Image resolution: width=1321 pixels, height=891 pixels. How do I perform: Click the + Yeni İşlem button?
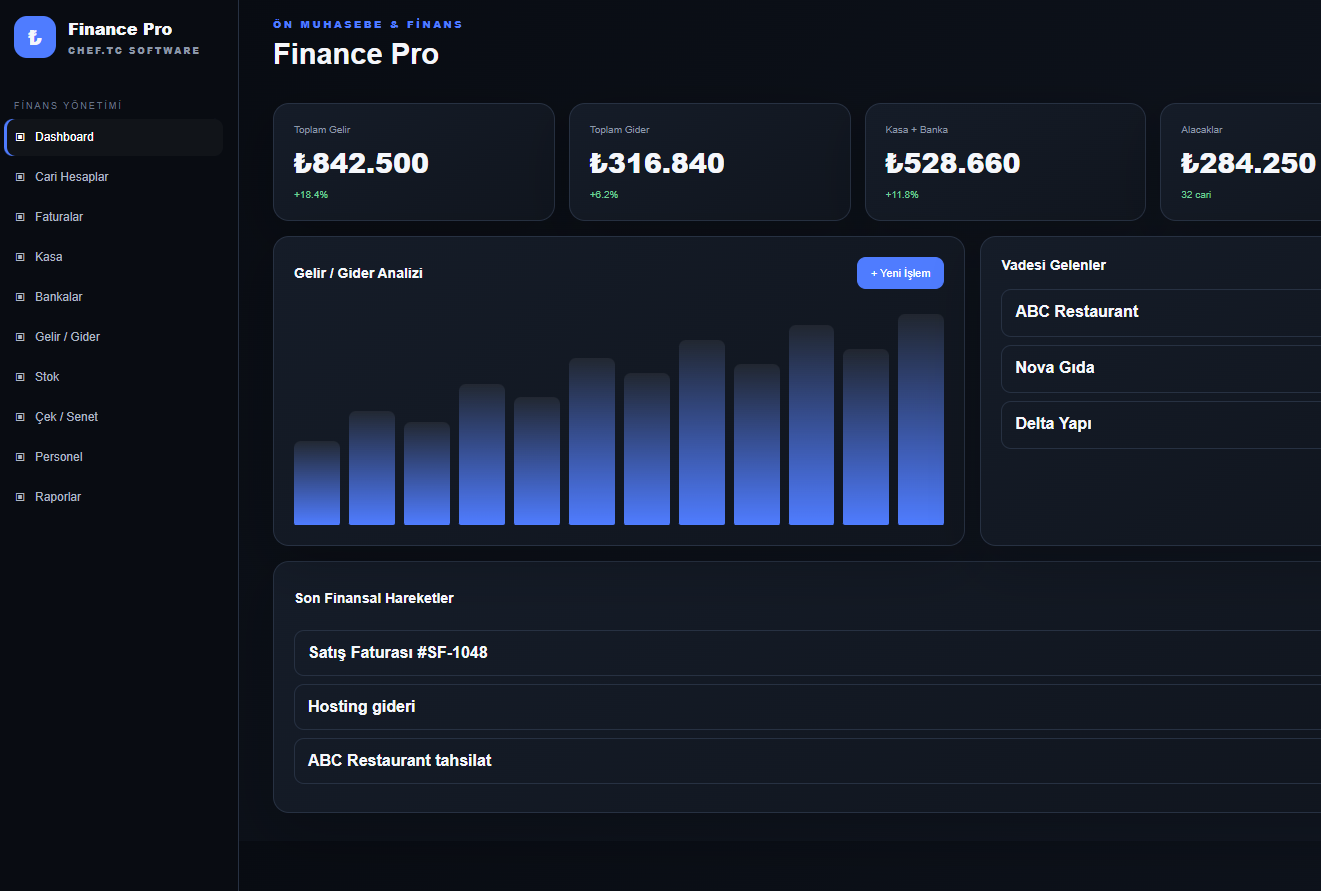900,273
